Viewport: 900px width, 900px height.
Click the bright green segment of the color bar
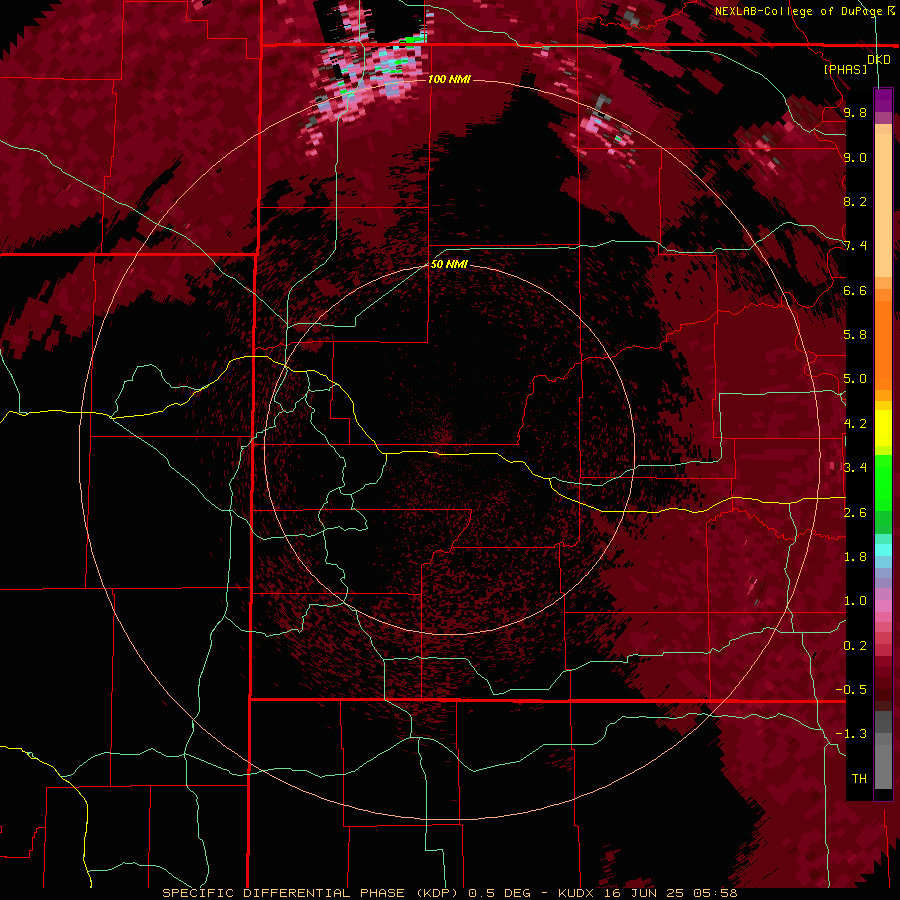coord(883,482)
